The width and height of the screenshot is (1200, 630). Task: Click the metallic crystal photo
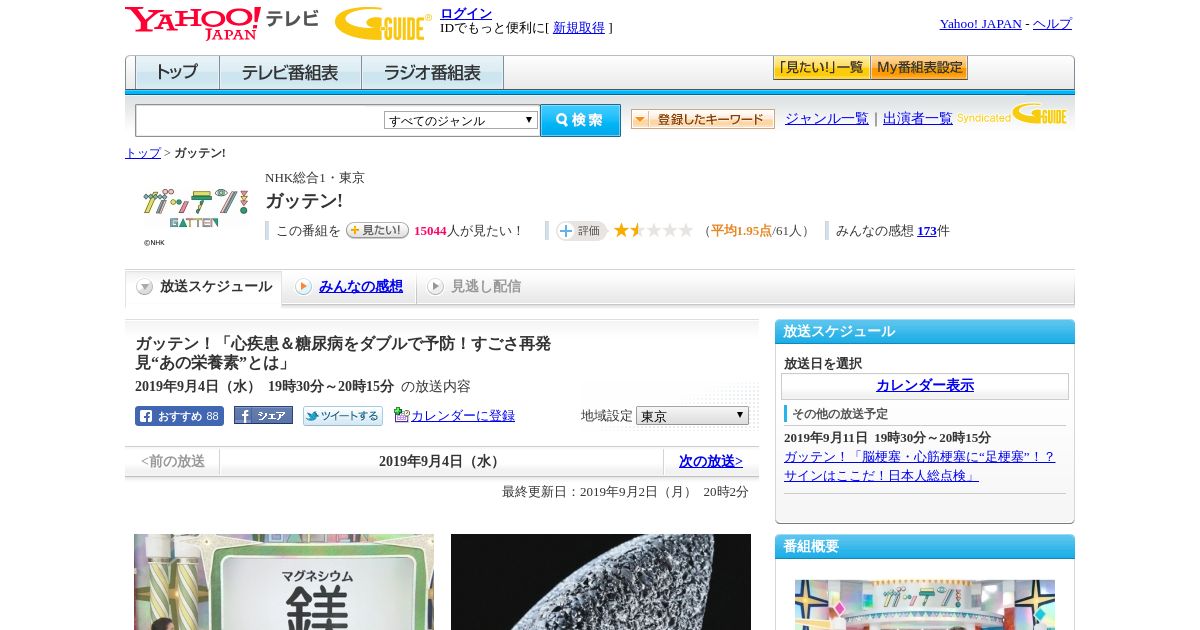pos(601,582)
